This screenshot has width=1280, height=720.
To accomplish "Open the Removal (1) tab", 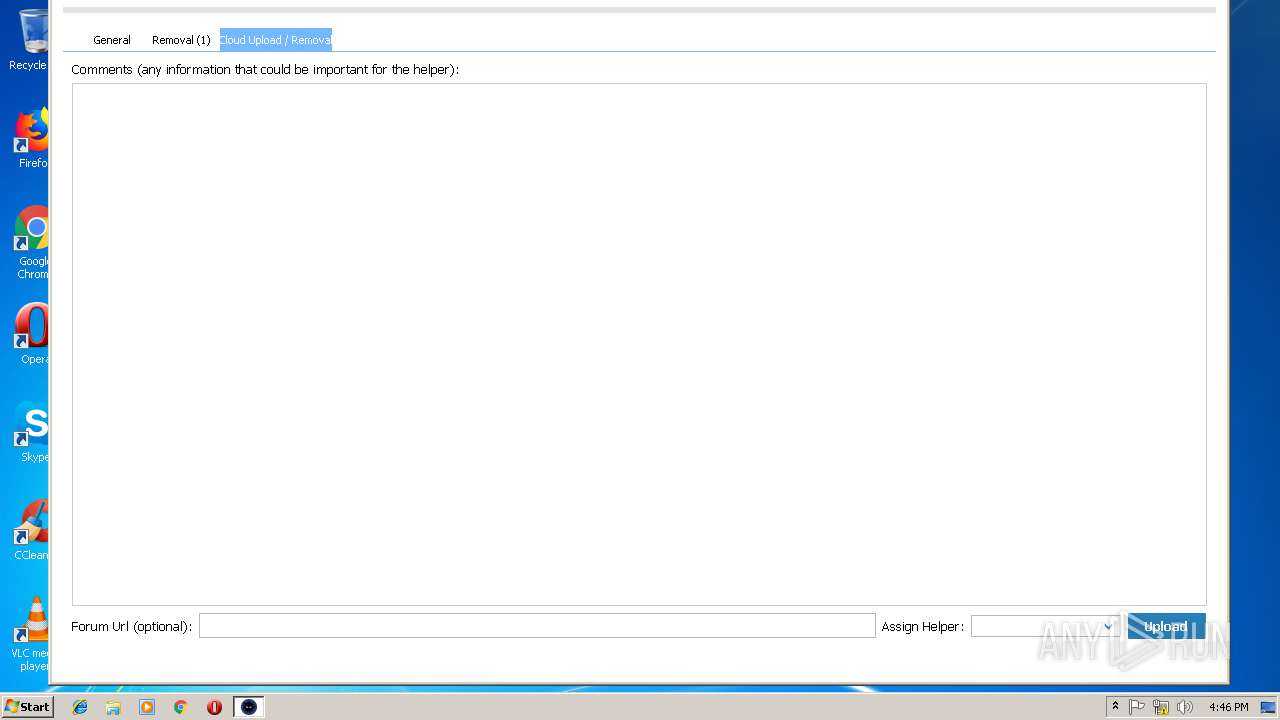I will click(181, 40).
